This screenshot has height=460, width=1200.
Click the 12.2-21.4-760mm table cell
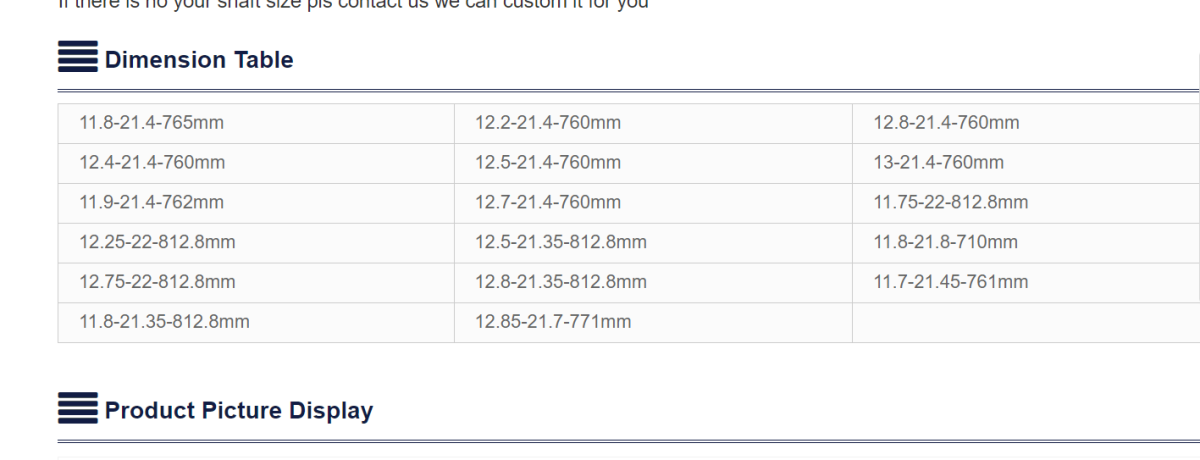(x=653, y=123)
